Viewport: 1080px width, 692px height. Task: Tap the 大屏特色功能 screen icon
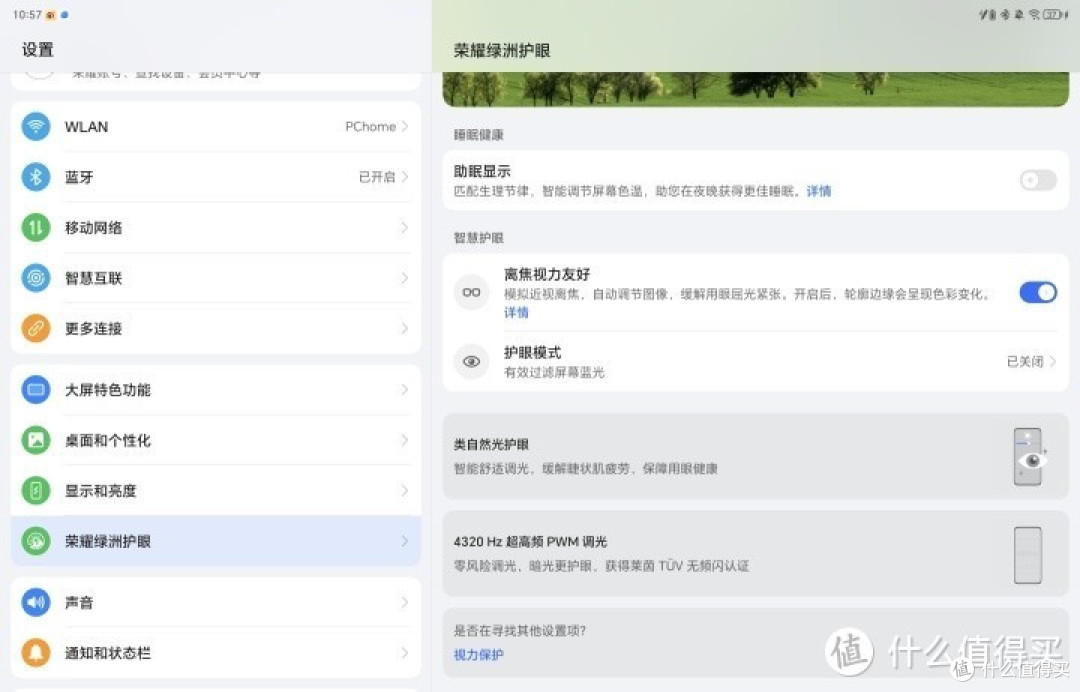[x=36, y=390]
